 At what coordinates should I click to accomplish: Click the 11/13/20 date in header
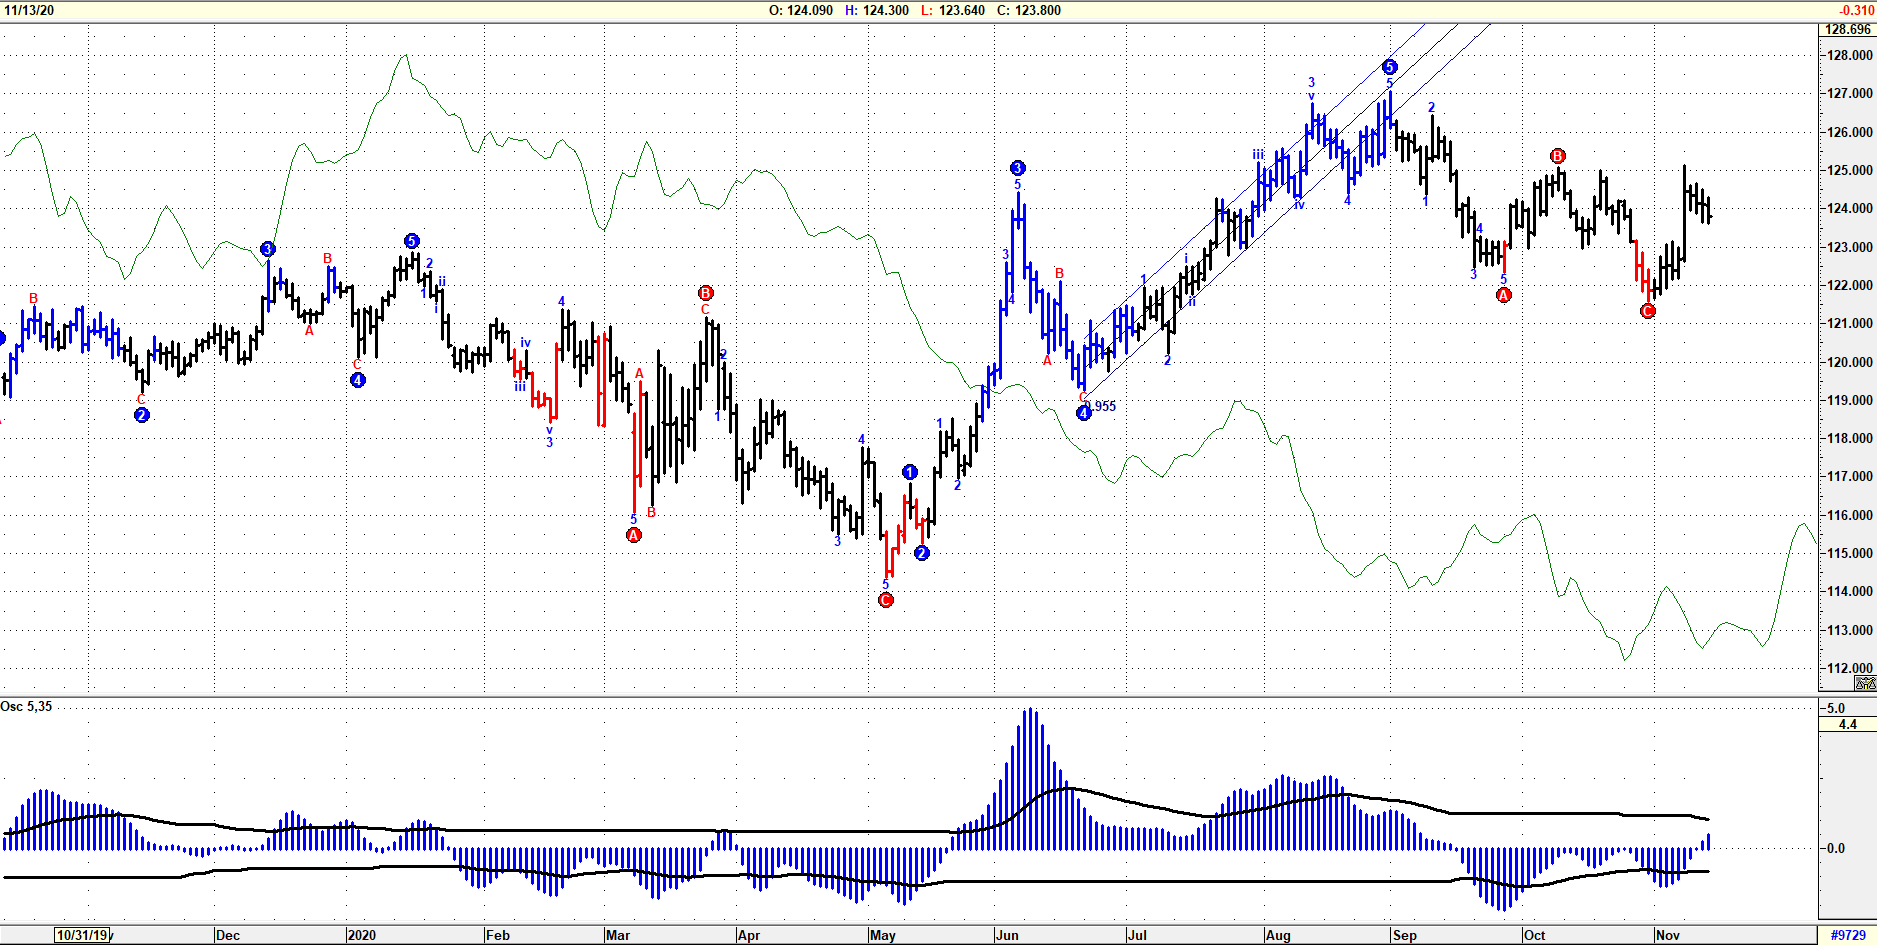[30, 10]
